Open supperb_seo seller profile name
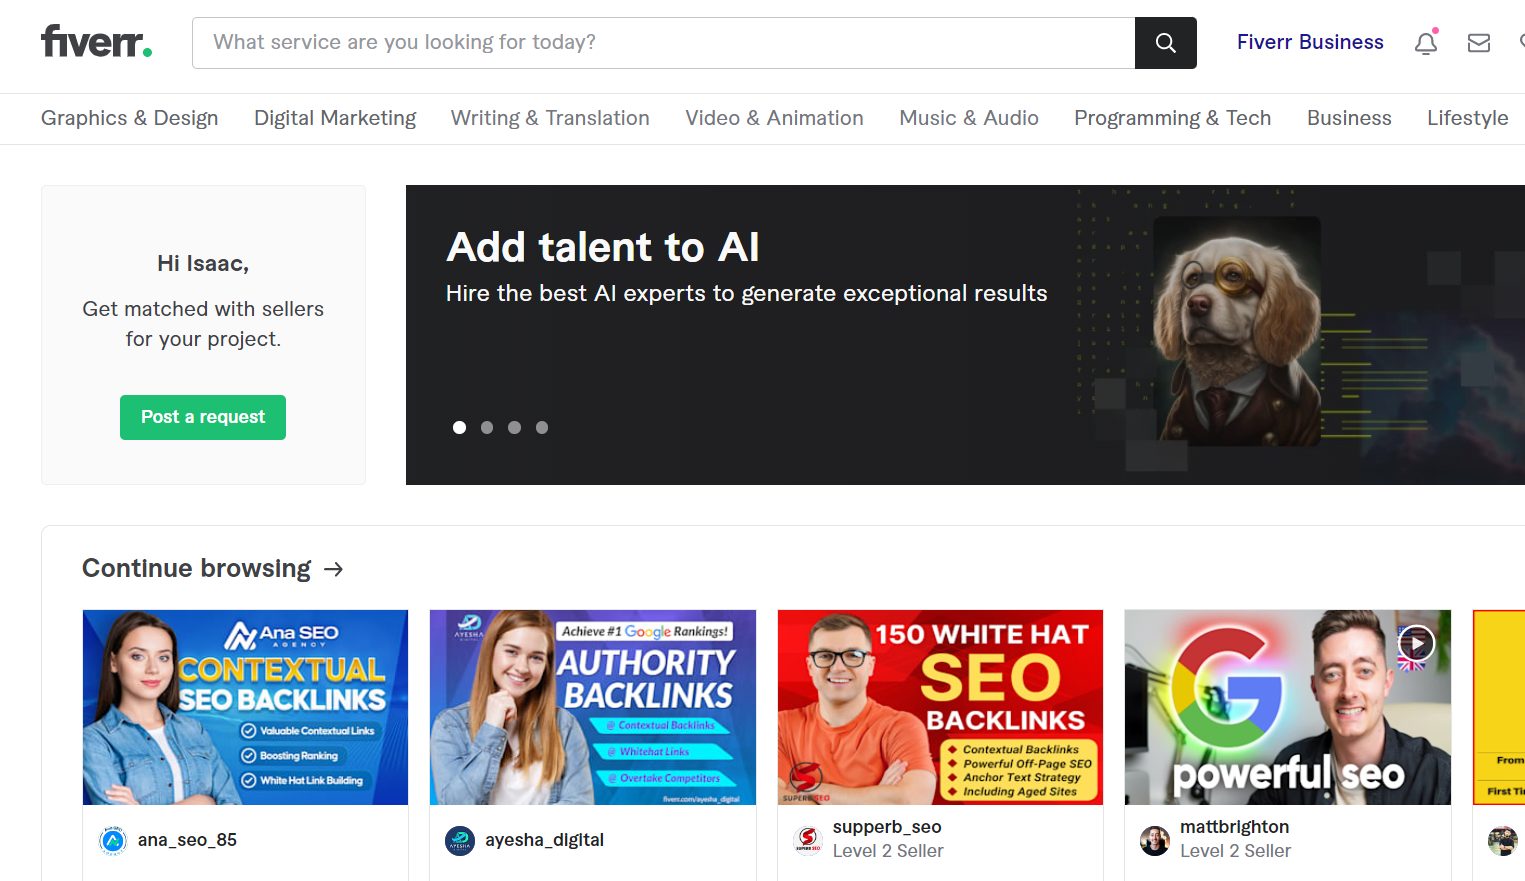The height and width of the screenshot is (881, 1525). tap(887, 827)
